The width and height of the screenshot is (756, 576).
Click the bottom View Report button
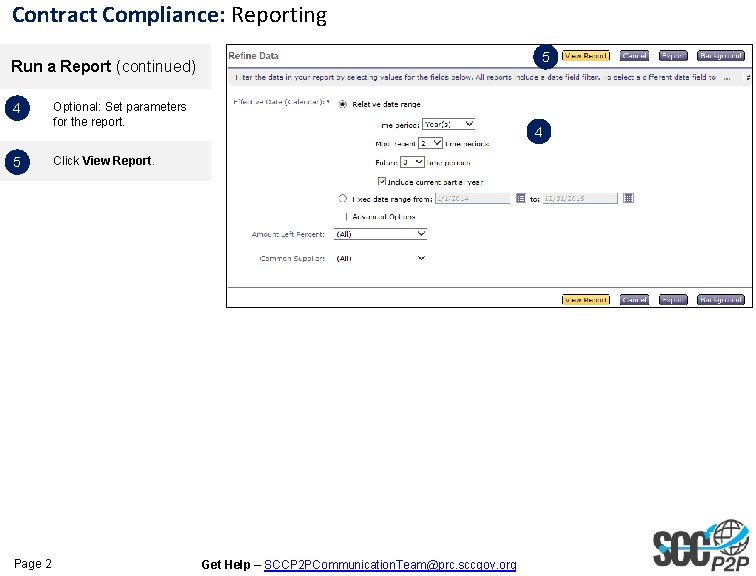pyautogui.click(x=585, y=300)
